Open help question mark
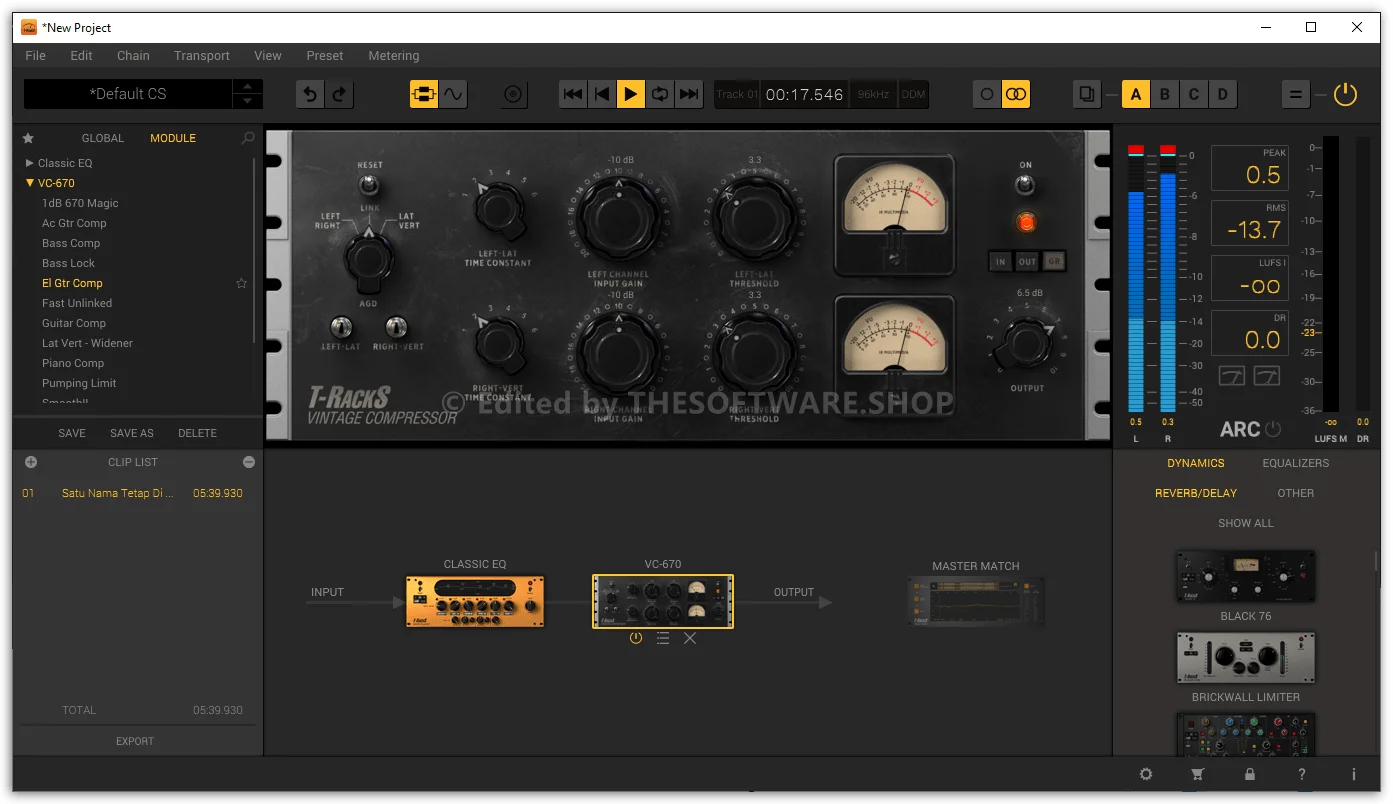The image size is (1393, 804). pyautogui.click(x=1301, y=774)
